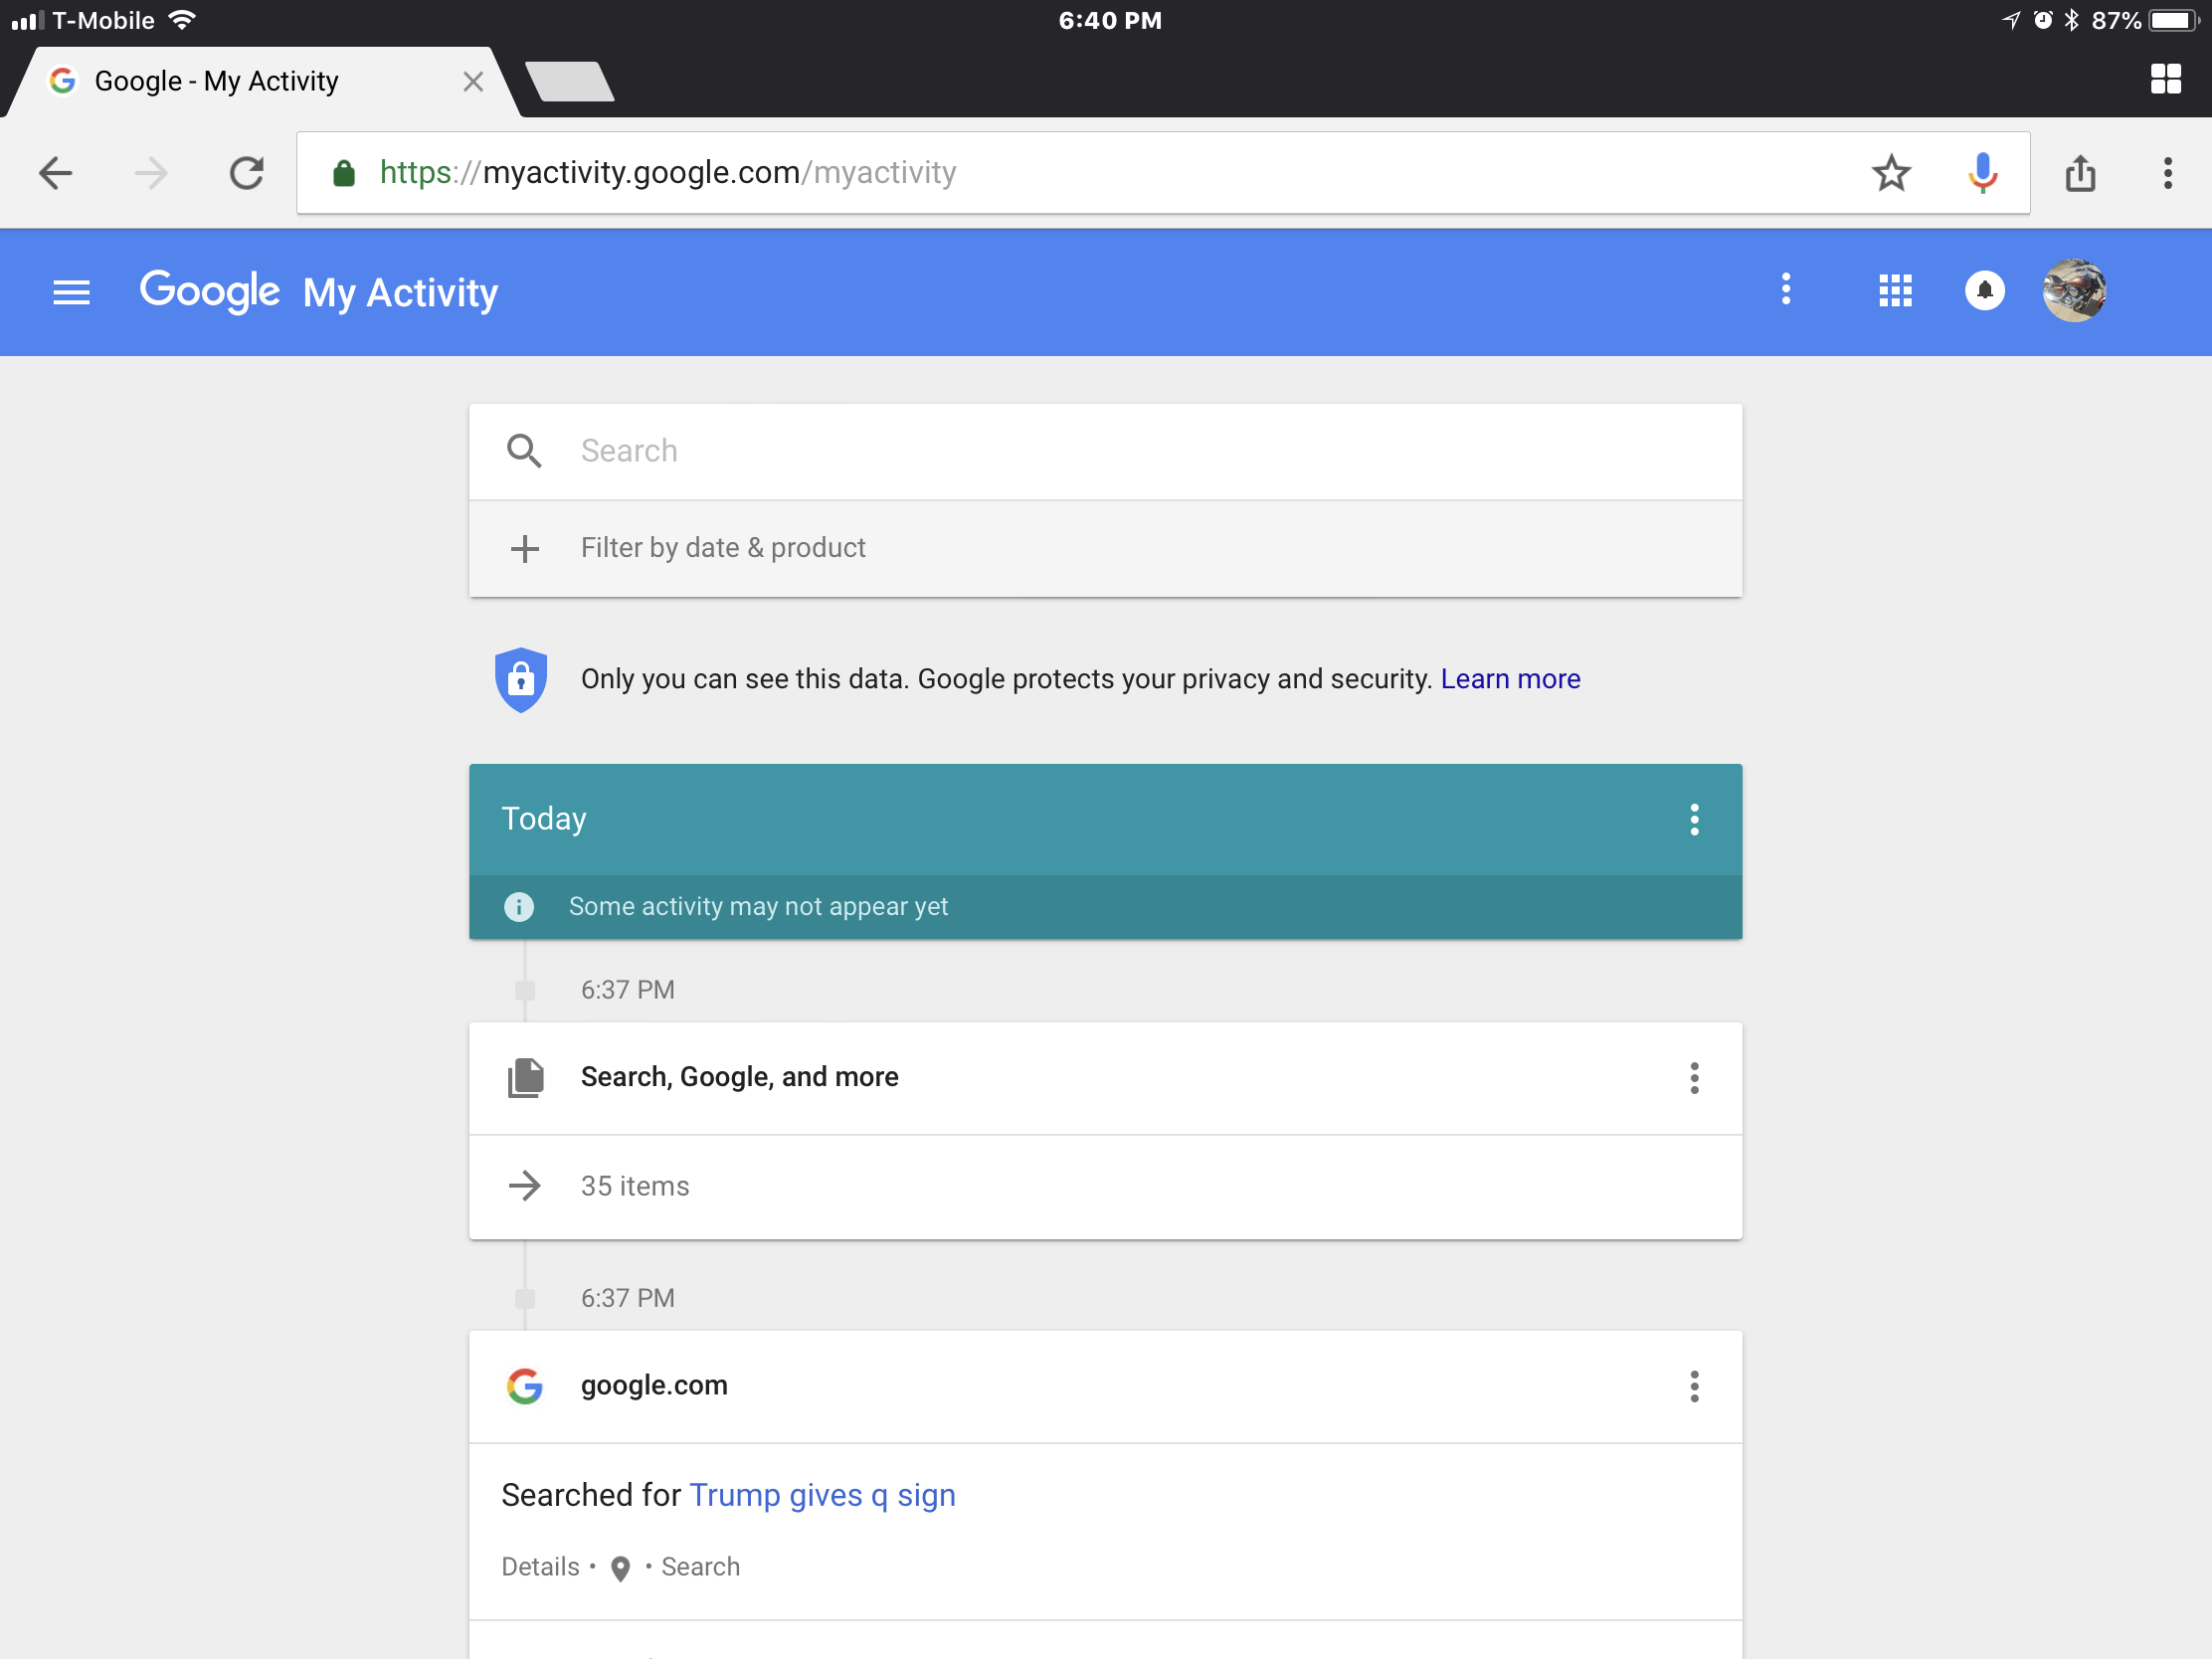Screen dimensions: 2212x1659
Task: Open options menu for google.com entry
Action: 1693,1385
